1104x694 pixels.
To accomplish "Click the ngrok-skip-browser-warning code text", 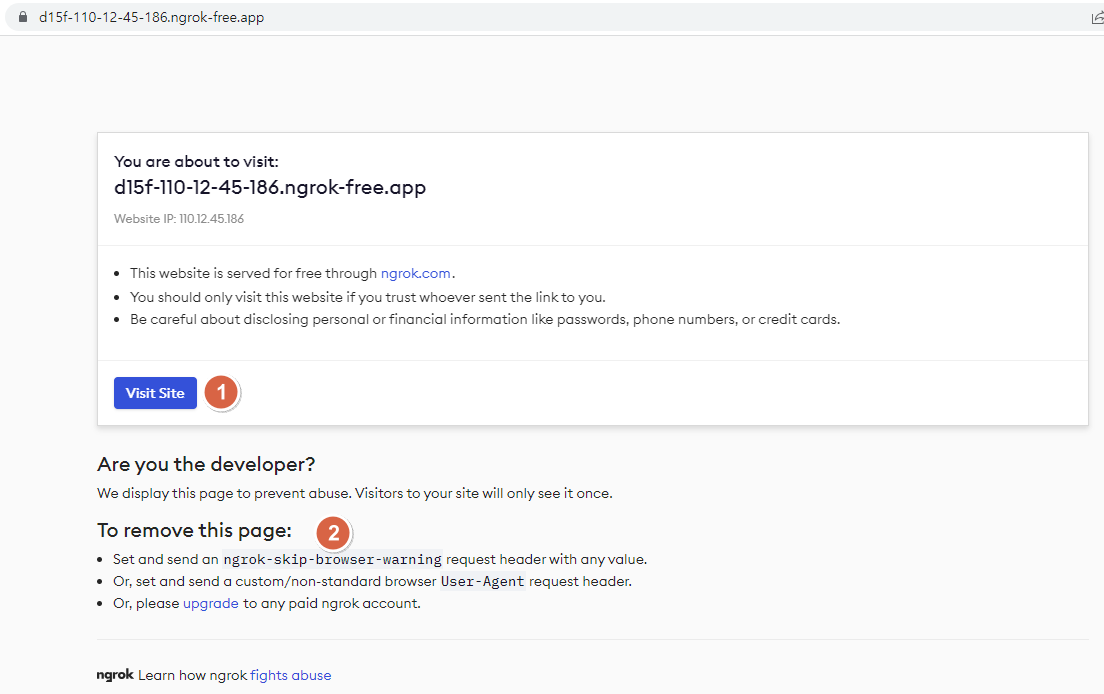I will click(x=332, y=560).
